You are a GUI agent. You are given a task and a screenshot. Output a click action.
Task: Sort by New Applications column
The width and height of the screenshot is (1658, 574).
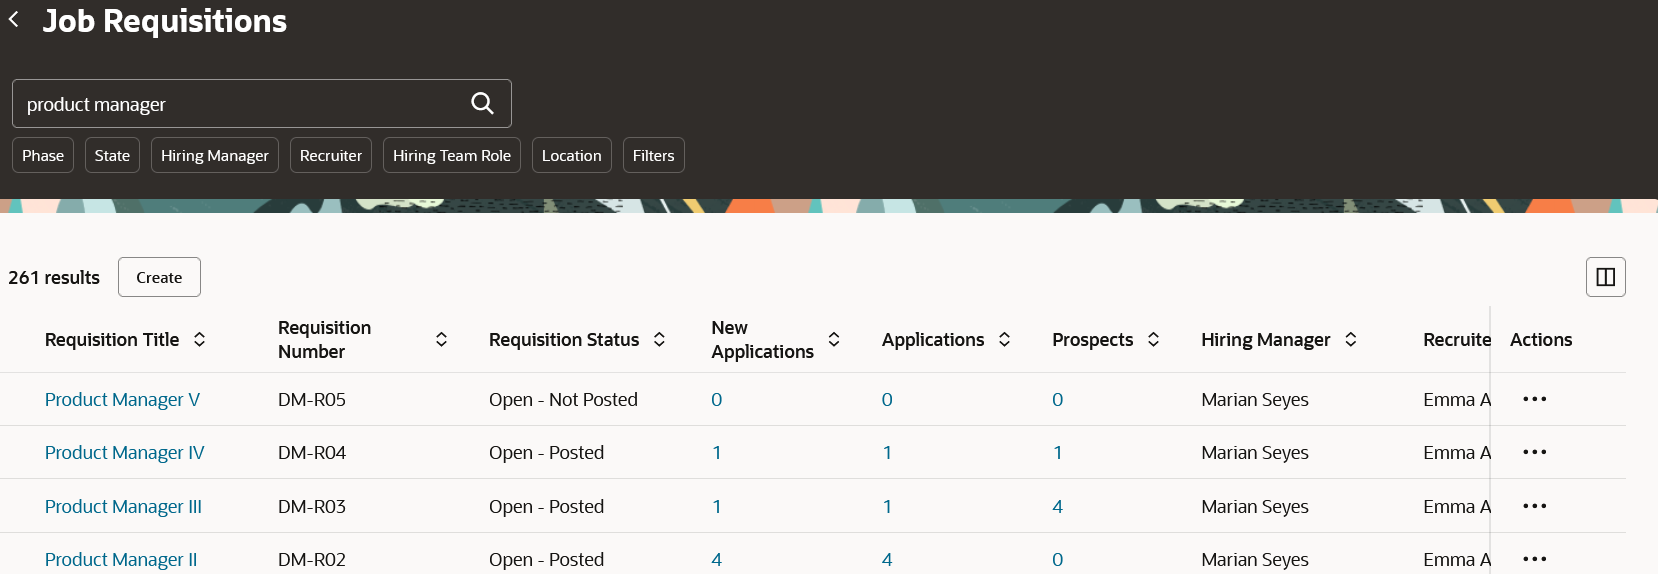tap(834, 340)
